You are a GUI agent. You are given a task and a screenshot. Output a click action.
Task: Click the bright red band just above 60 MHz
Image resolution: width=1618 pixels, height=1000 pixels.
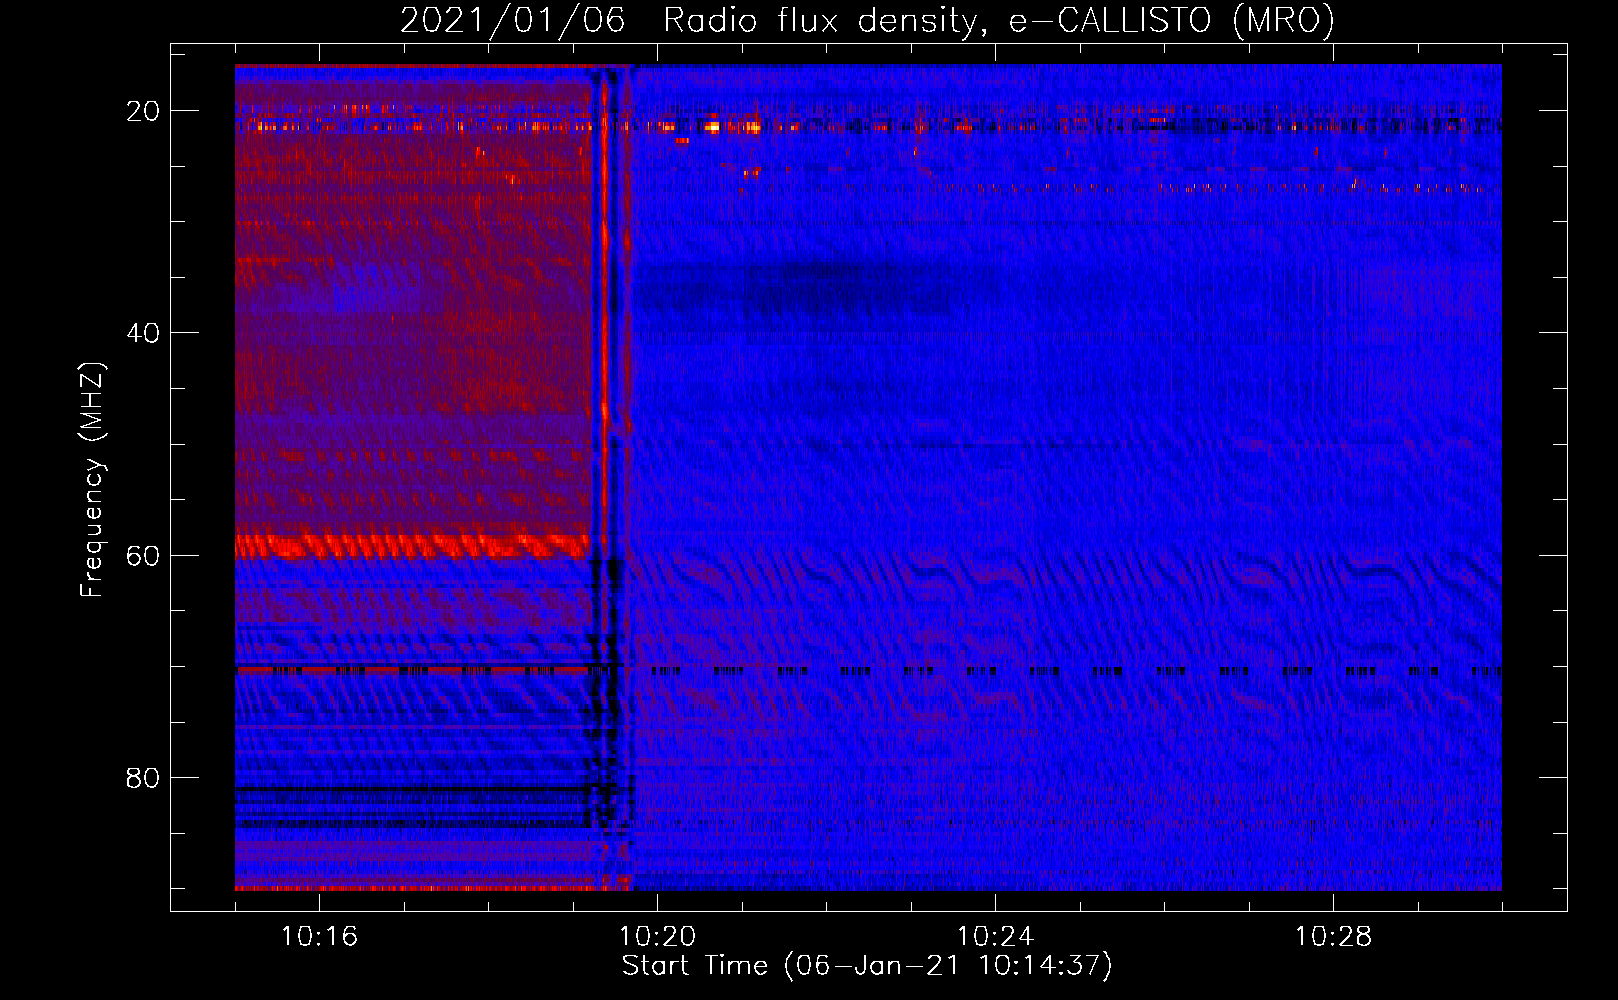click(x=412, y=546)
